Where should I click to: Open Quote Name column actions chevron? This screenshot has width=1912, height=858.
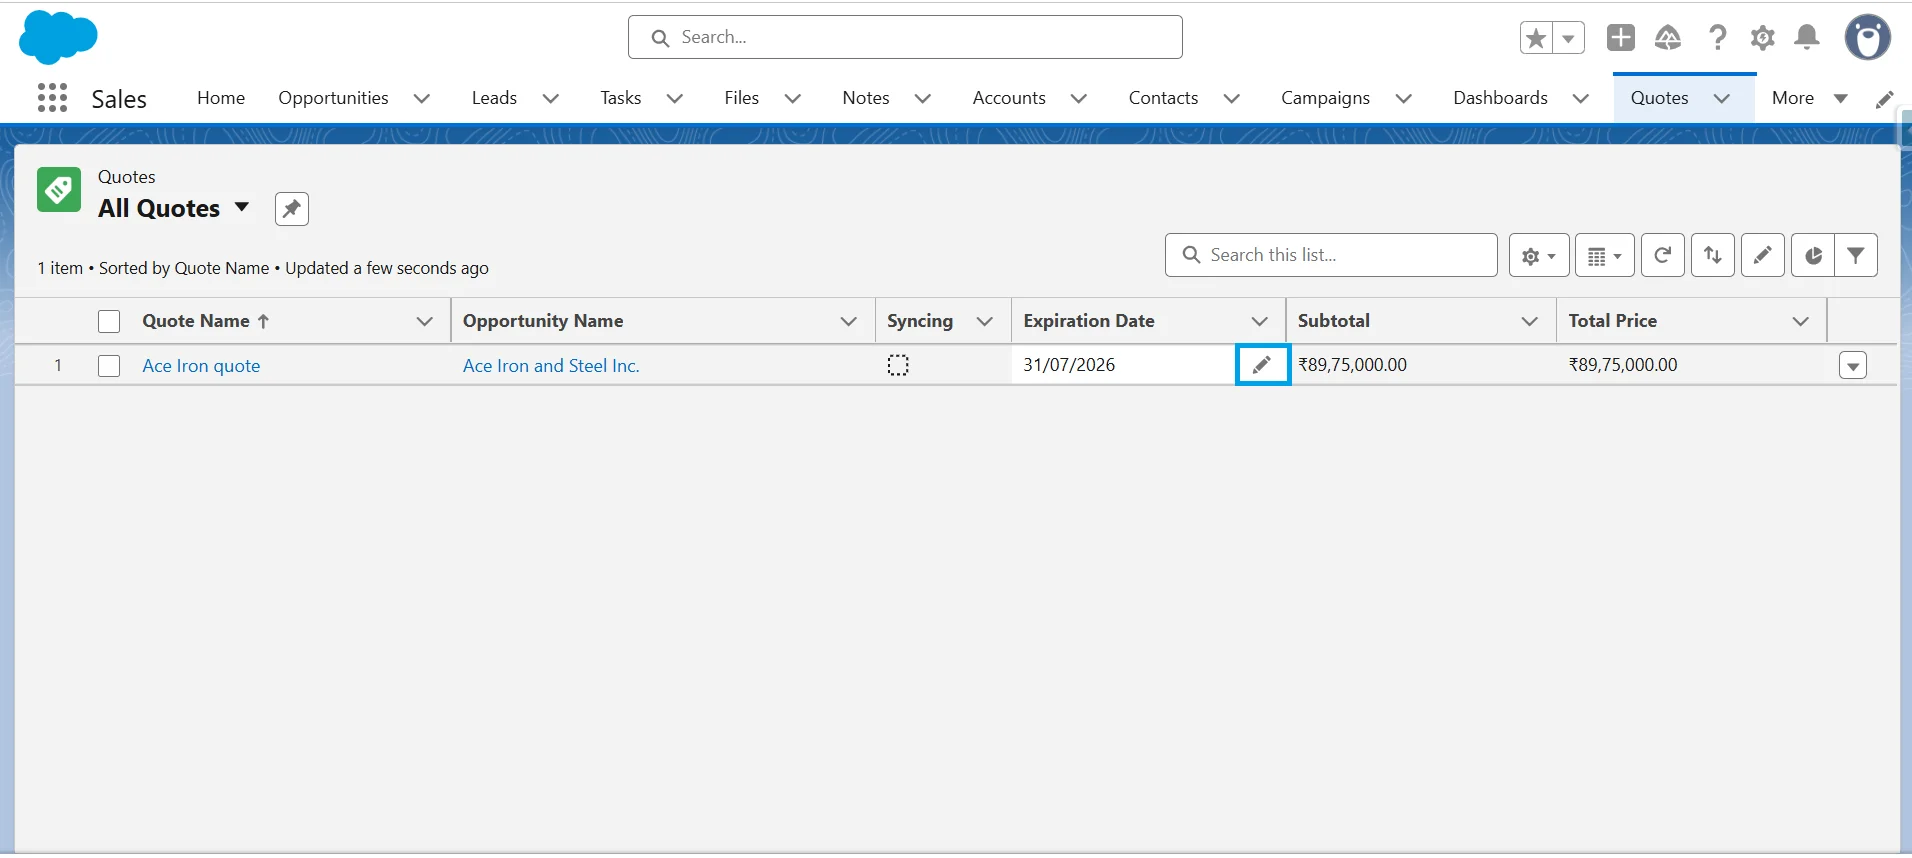point(425,321)
